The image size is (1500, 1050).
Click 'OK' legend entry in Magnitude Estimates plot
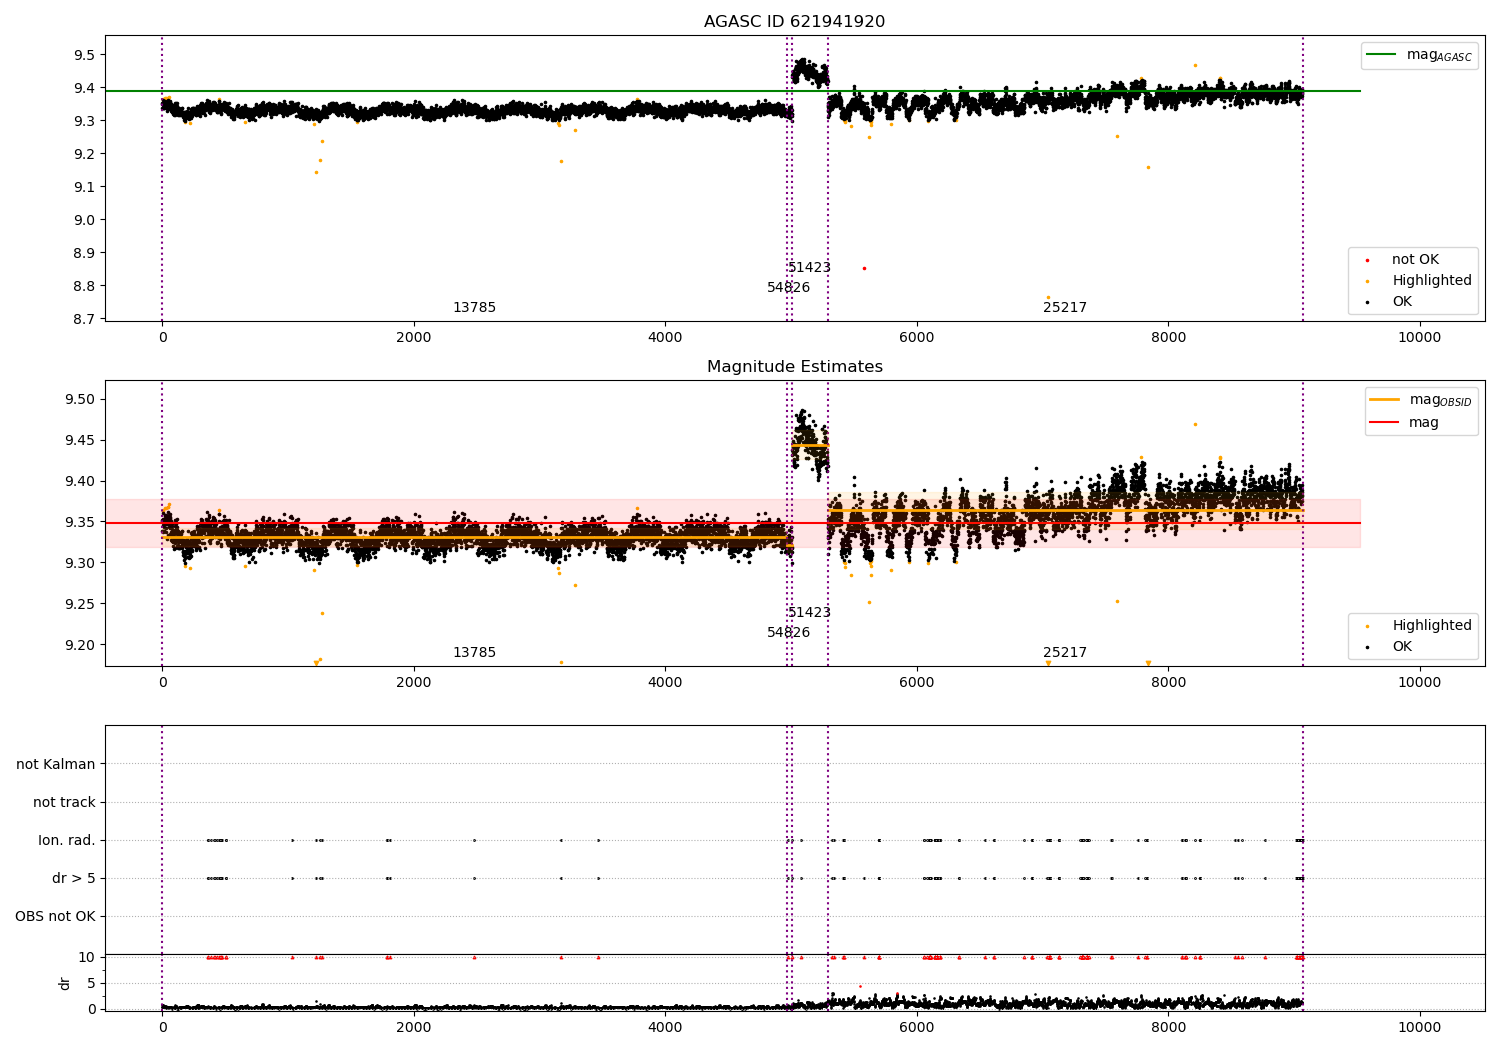1402,647
